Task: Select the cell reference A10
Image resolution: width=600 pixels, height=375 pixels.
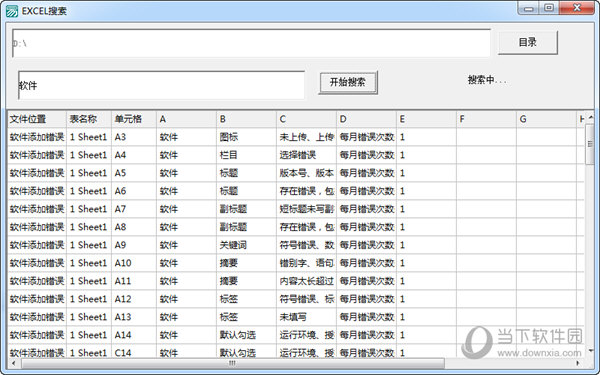Action: [134, 263]
